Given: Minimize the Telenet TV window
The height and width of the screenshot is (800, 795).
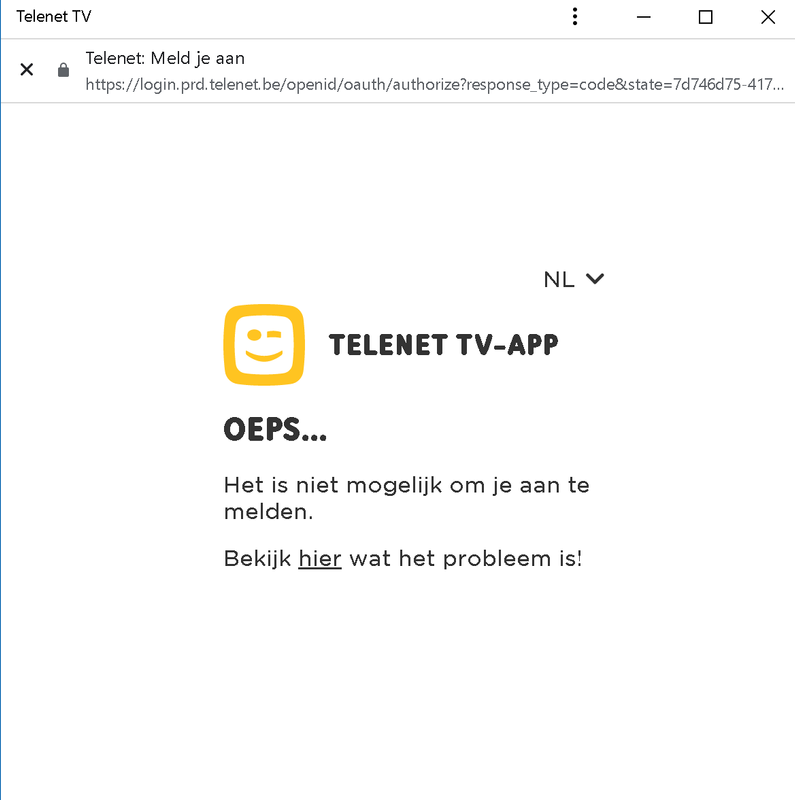Looking at the screenshot, I should point(645,17).
